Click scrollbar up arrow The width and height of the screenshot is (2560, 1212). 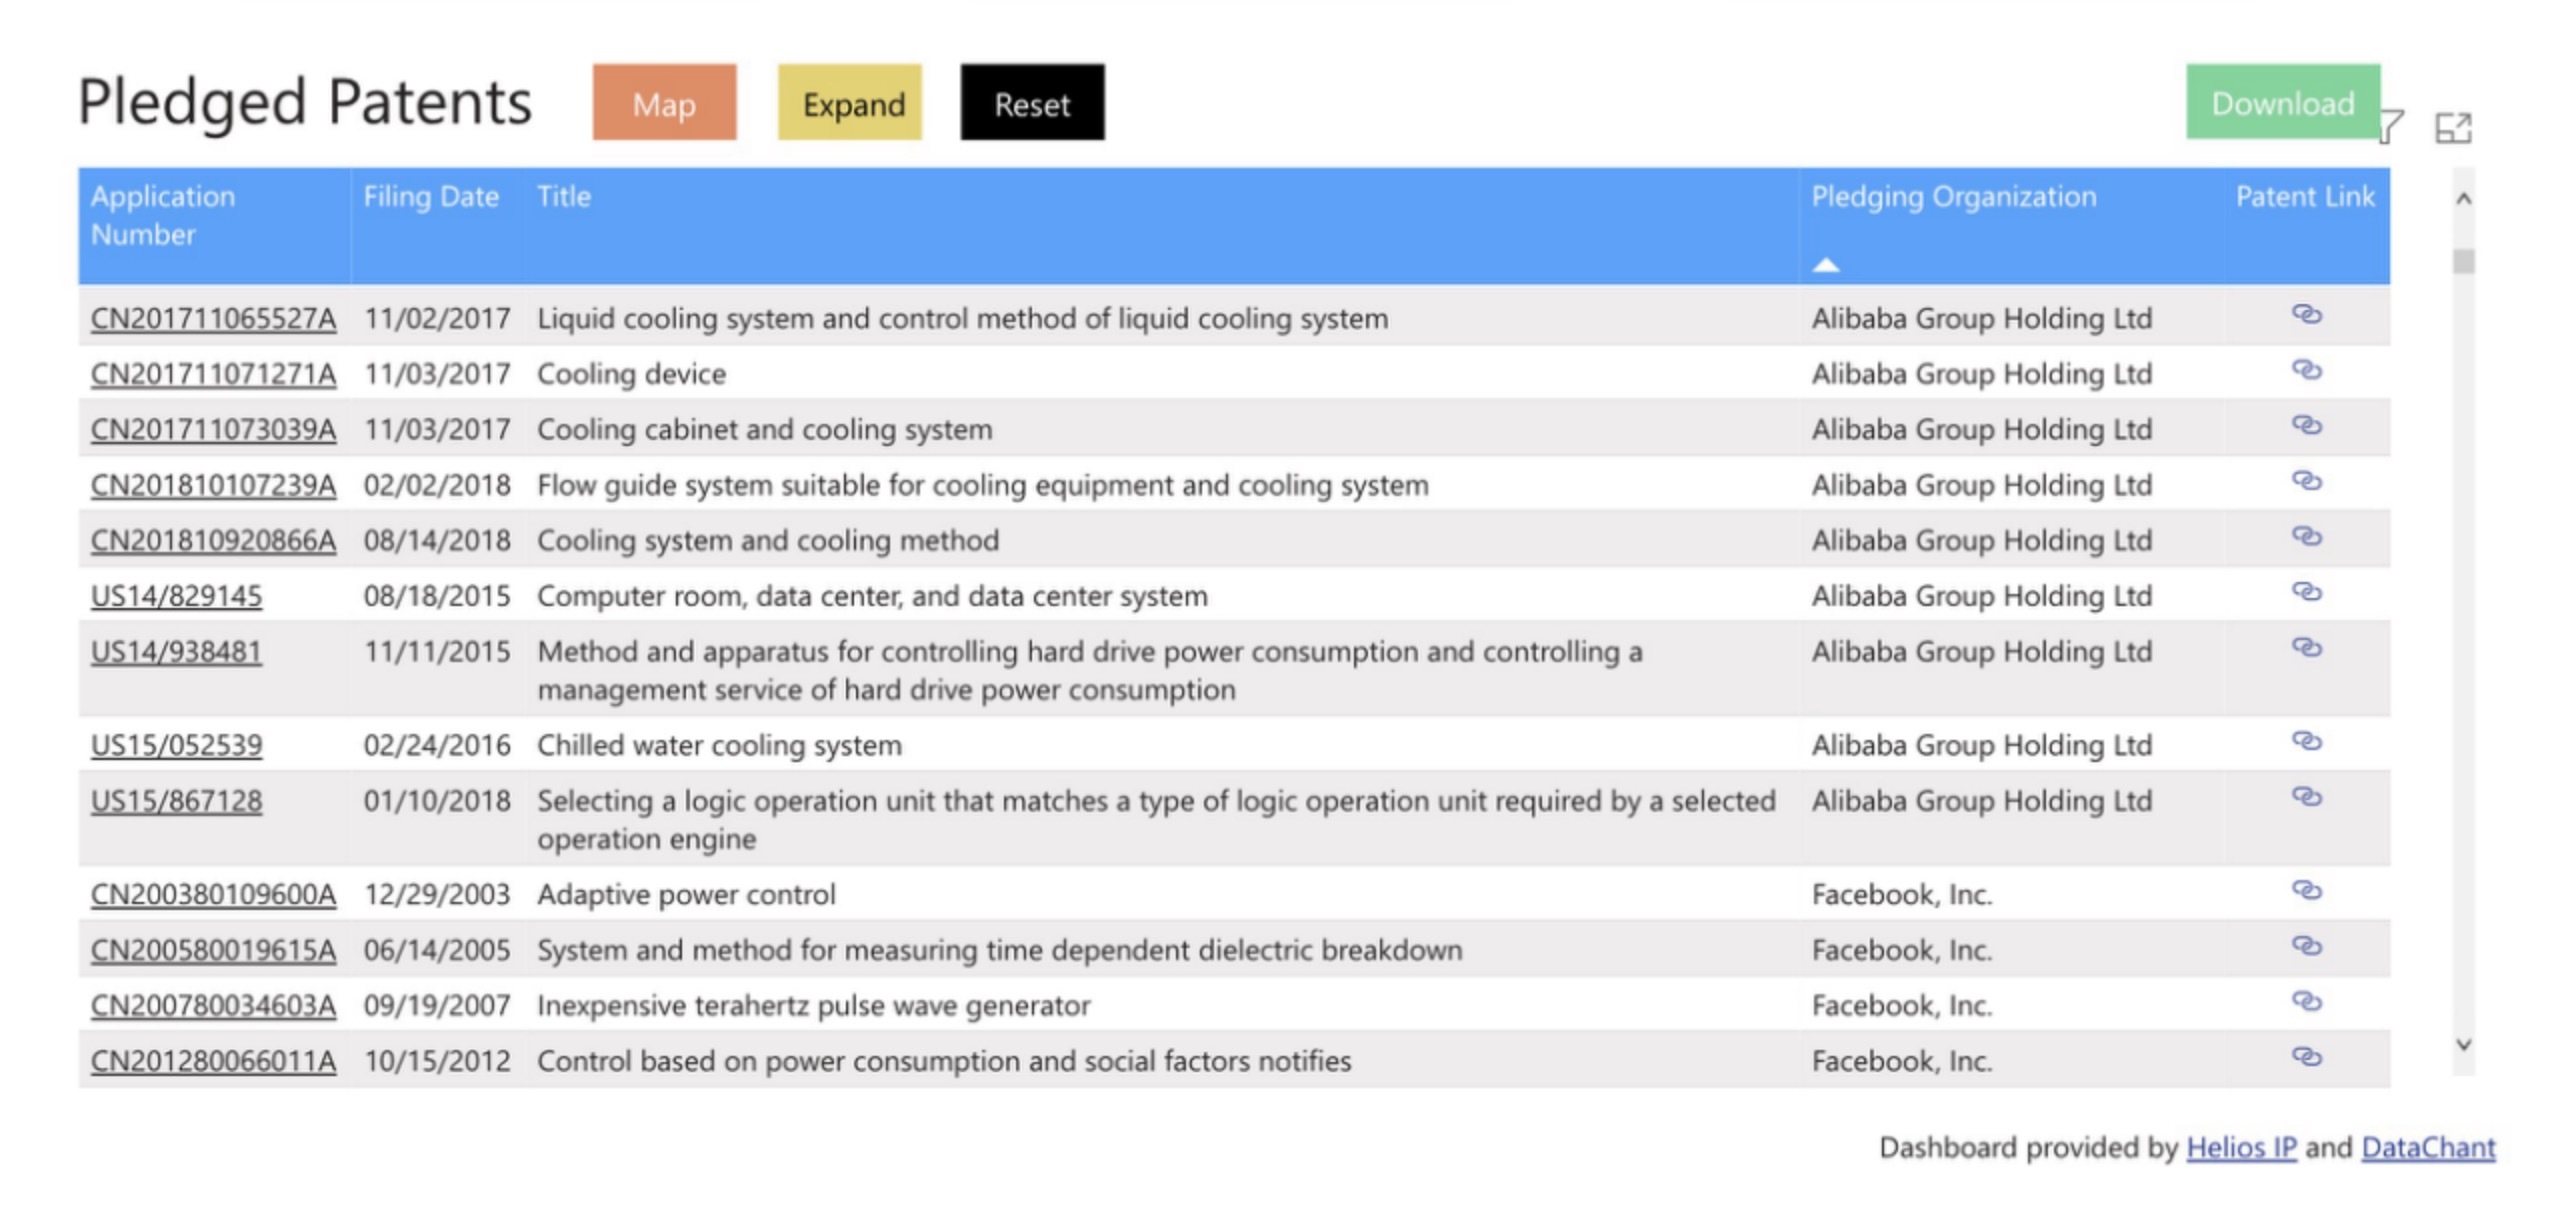[x=2463, y=199]
